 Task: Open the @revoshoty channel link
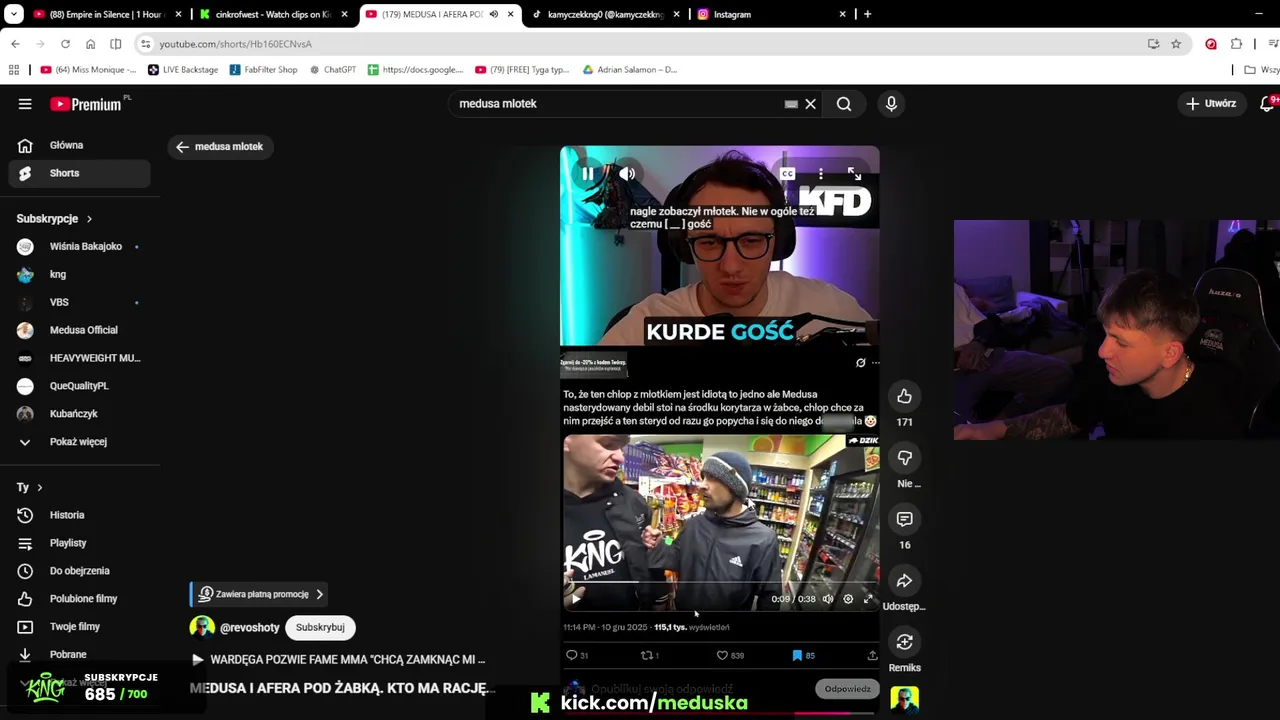(250, 628)
